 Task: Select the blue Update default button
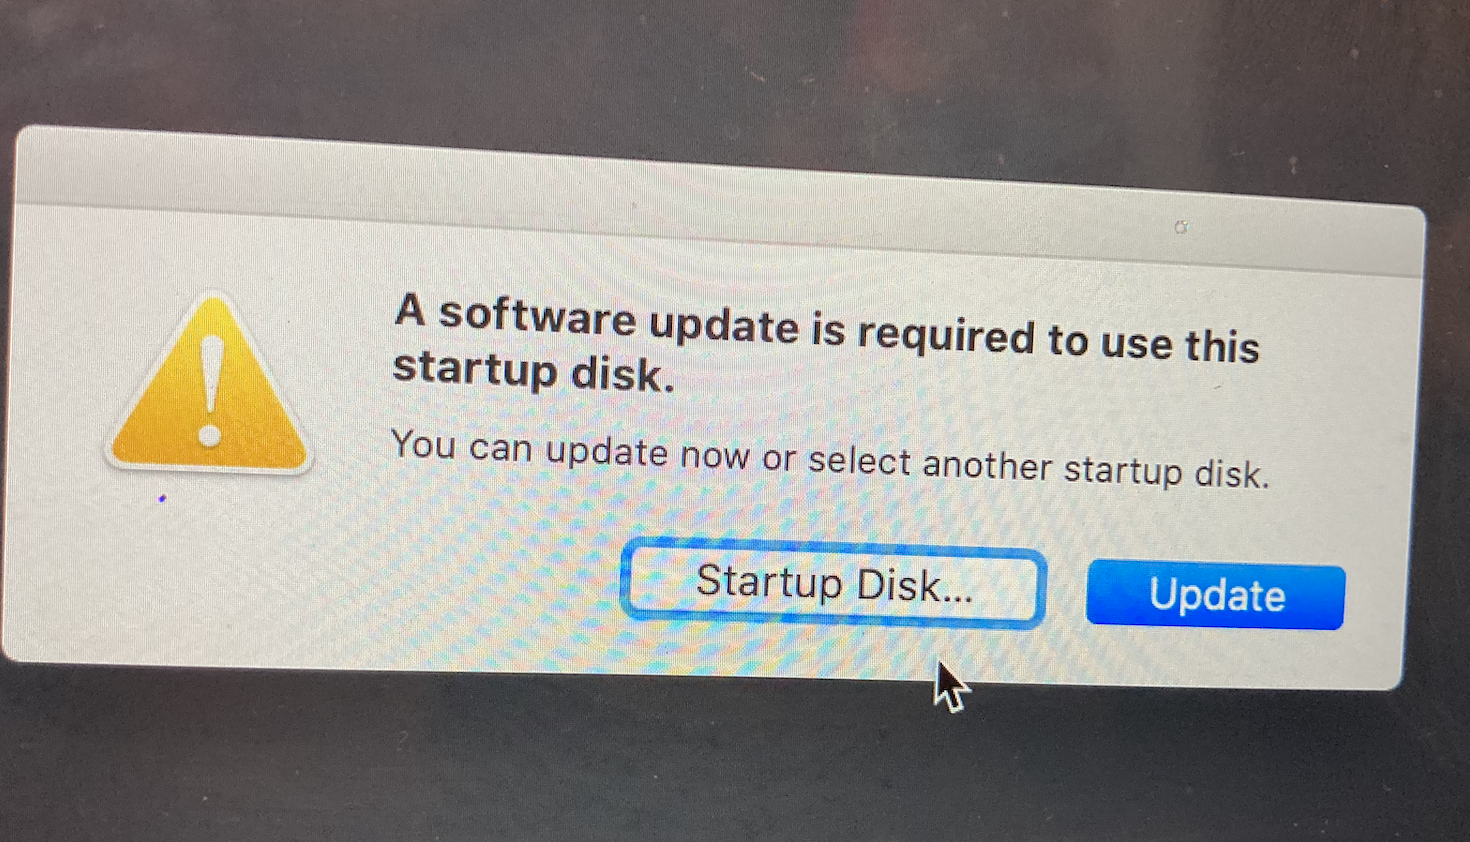(1215, 596)
